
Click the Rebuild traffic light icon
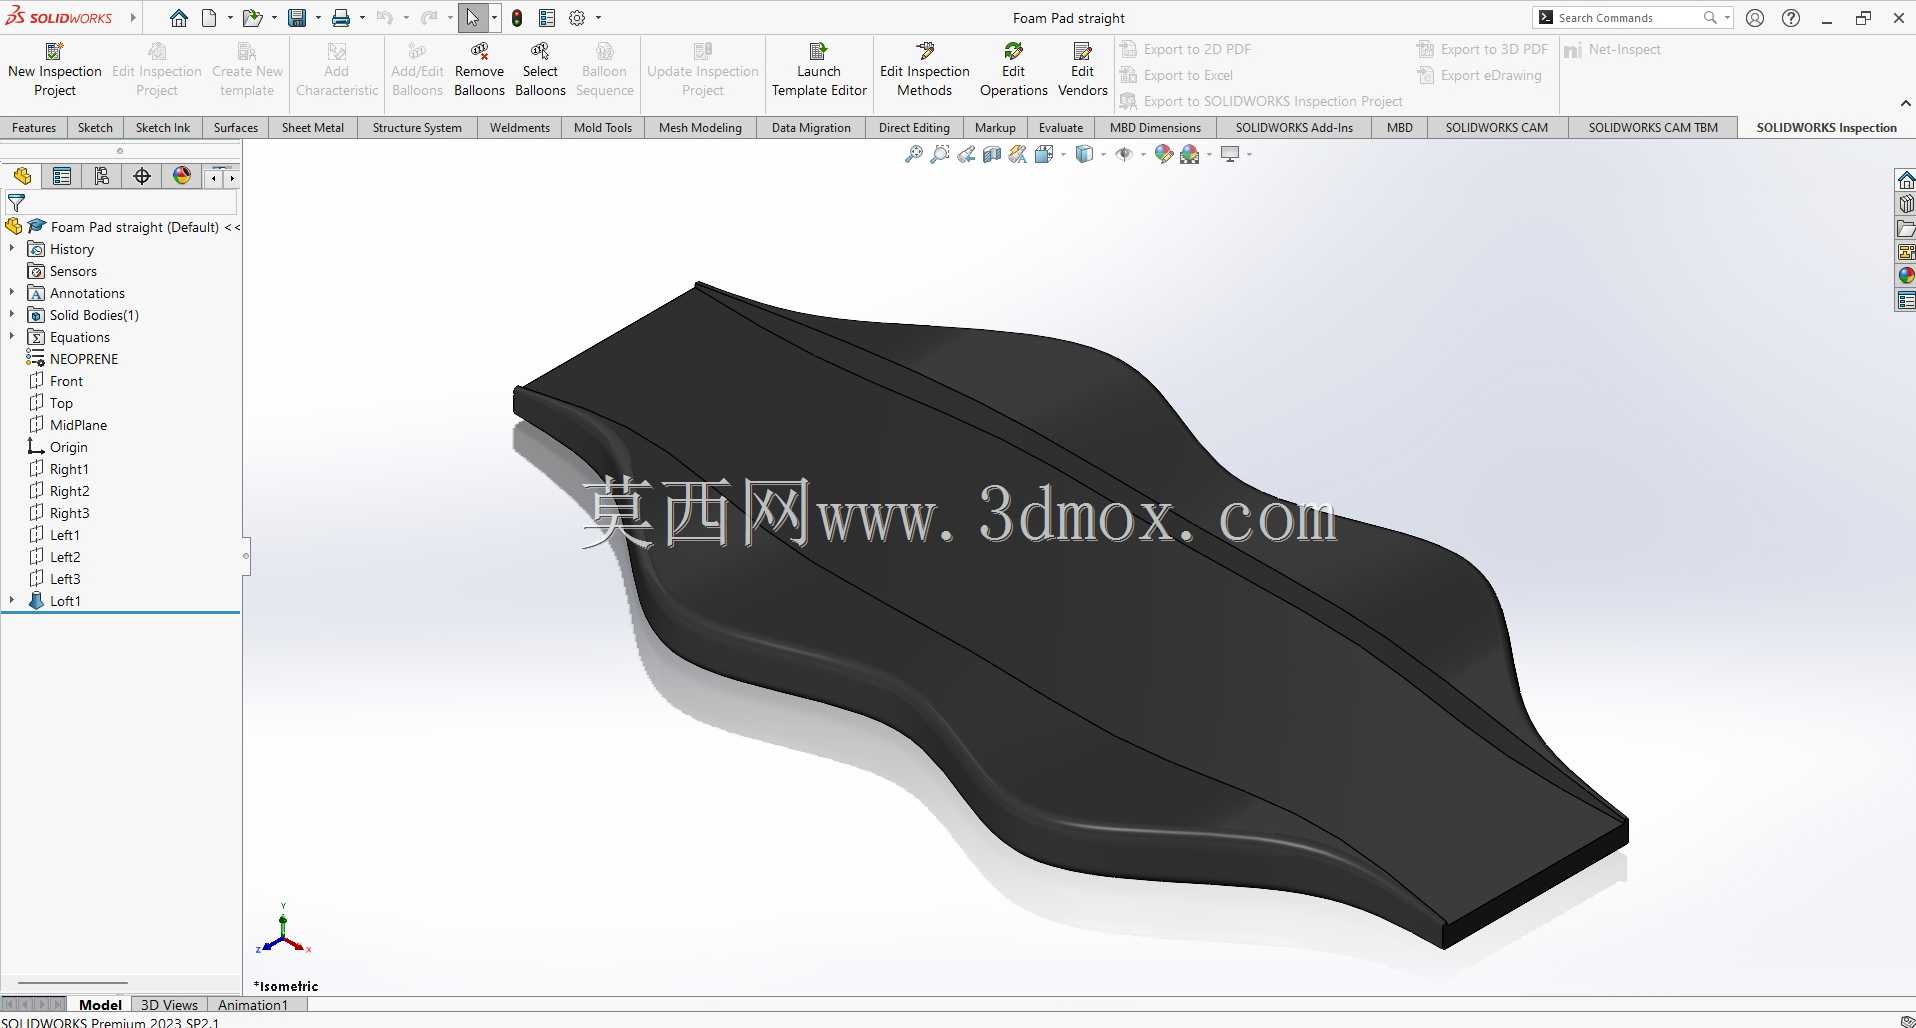click(x=517, y=18)
